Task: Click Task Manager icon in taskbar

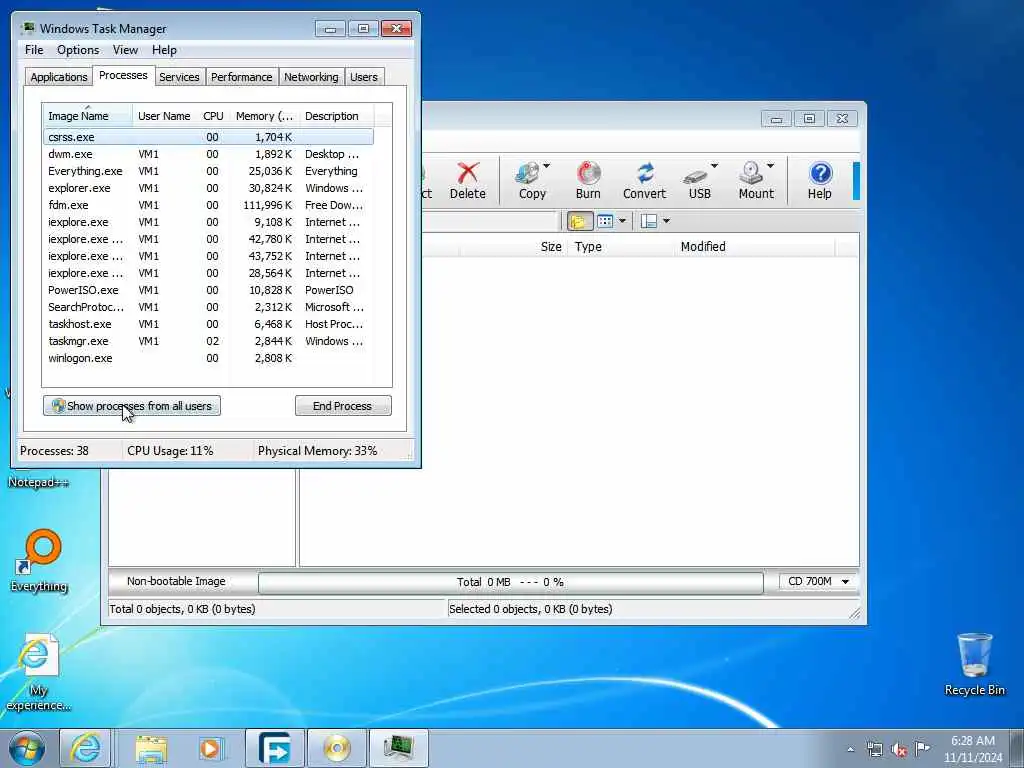Action: pos(398,748)
